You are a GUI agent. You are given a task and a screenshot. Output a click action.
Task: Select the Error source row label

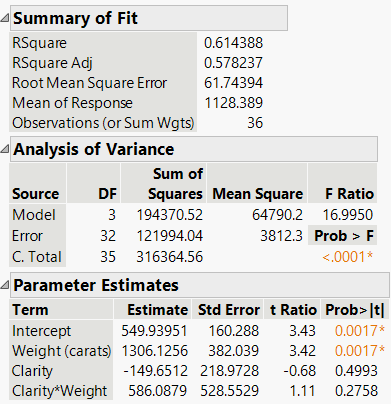[x=27, y=236]
